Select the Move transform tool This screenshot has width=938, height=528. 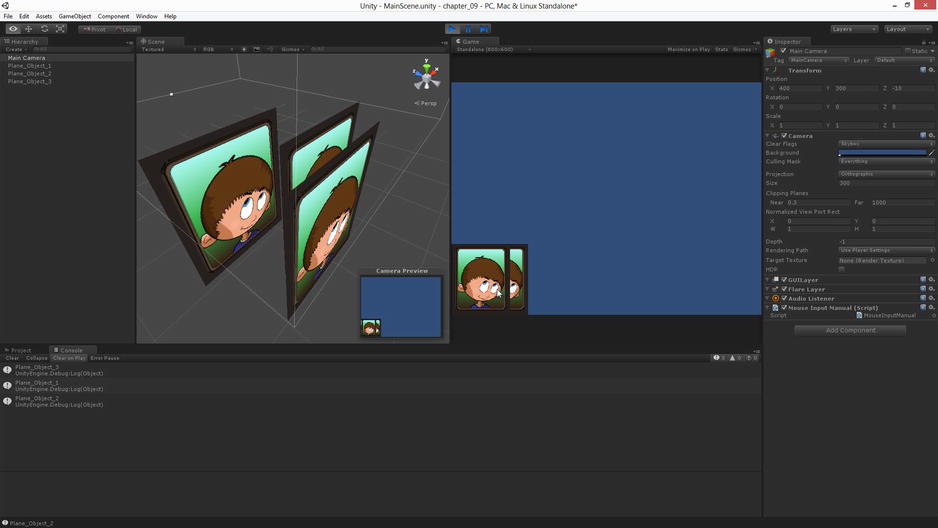pos(28,29)
